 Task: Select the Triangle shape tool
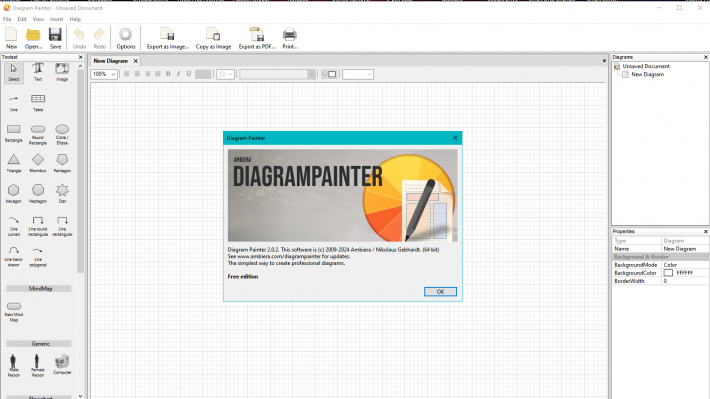14,164
